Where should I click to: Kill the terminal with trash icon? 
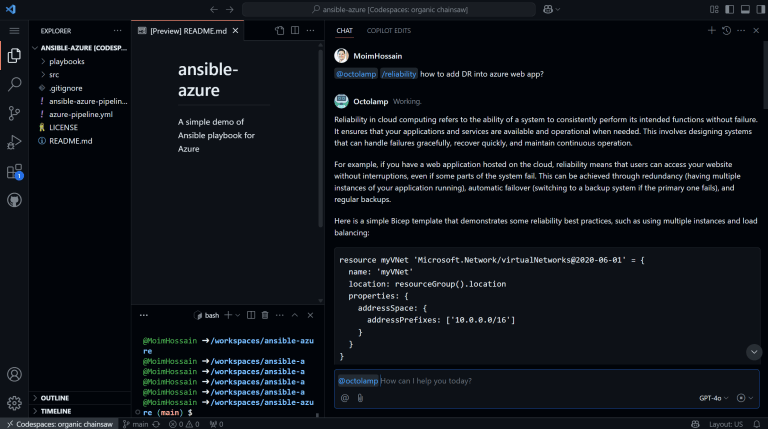(x=265, y=315)
